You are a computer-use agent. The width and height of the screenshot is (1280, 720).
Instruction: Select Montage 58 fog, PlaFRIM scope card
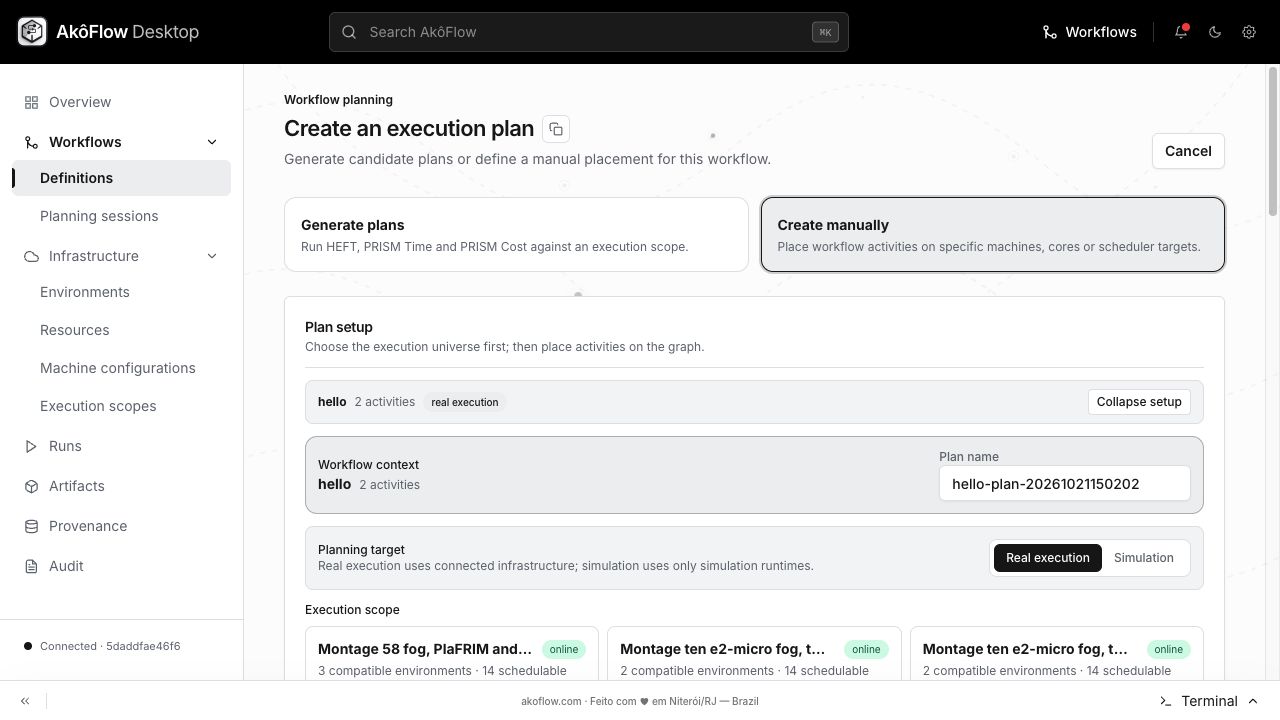(x=452, y=654)
